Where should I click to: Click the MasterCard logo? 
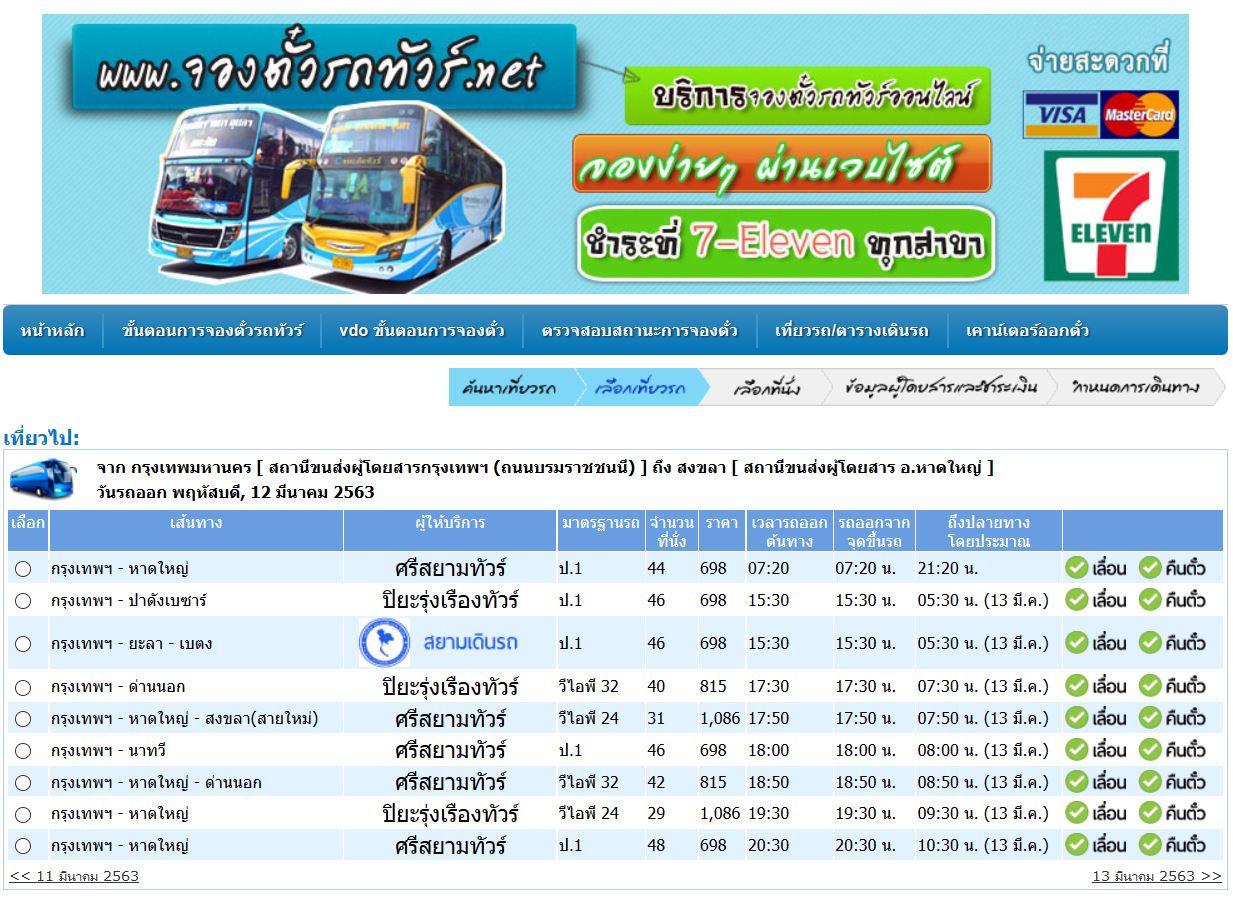coord(1139,115)
